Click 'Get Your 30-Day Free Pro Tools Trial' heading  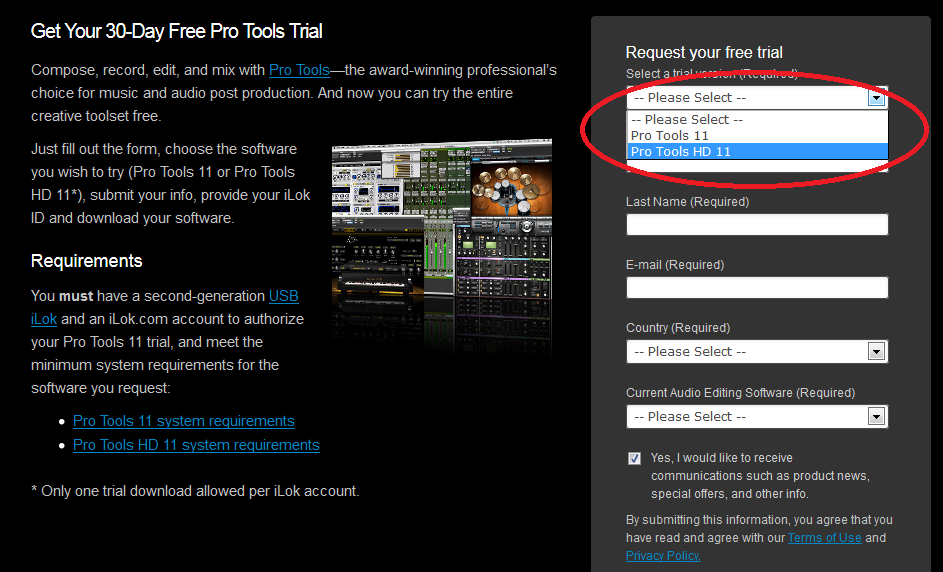pos(177,31)
